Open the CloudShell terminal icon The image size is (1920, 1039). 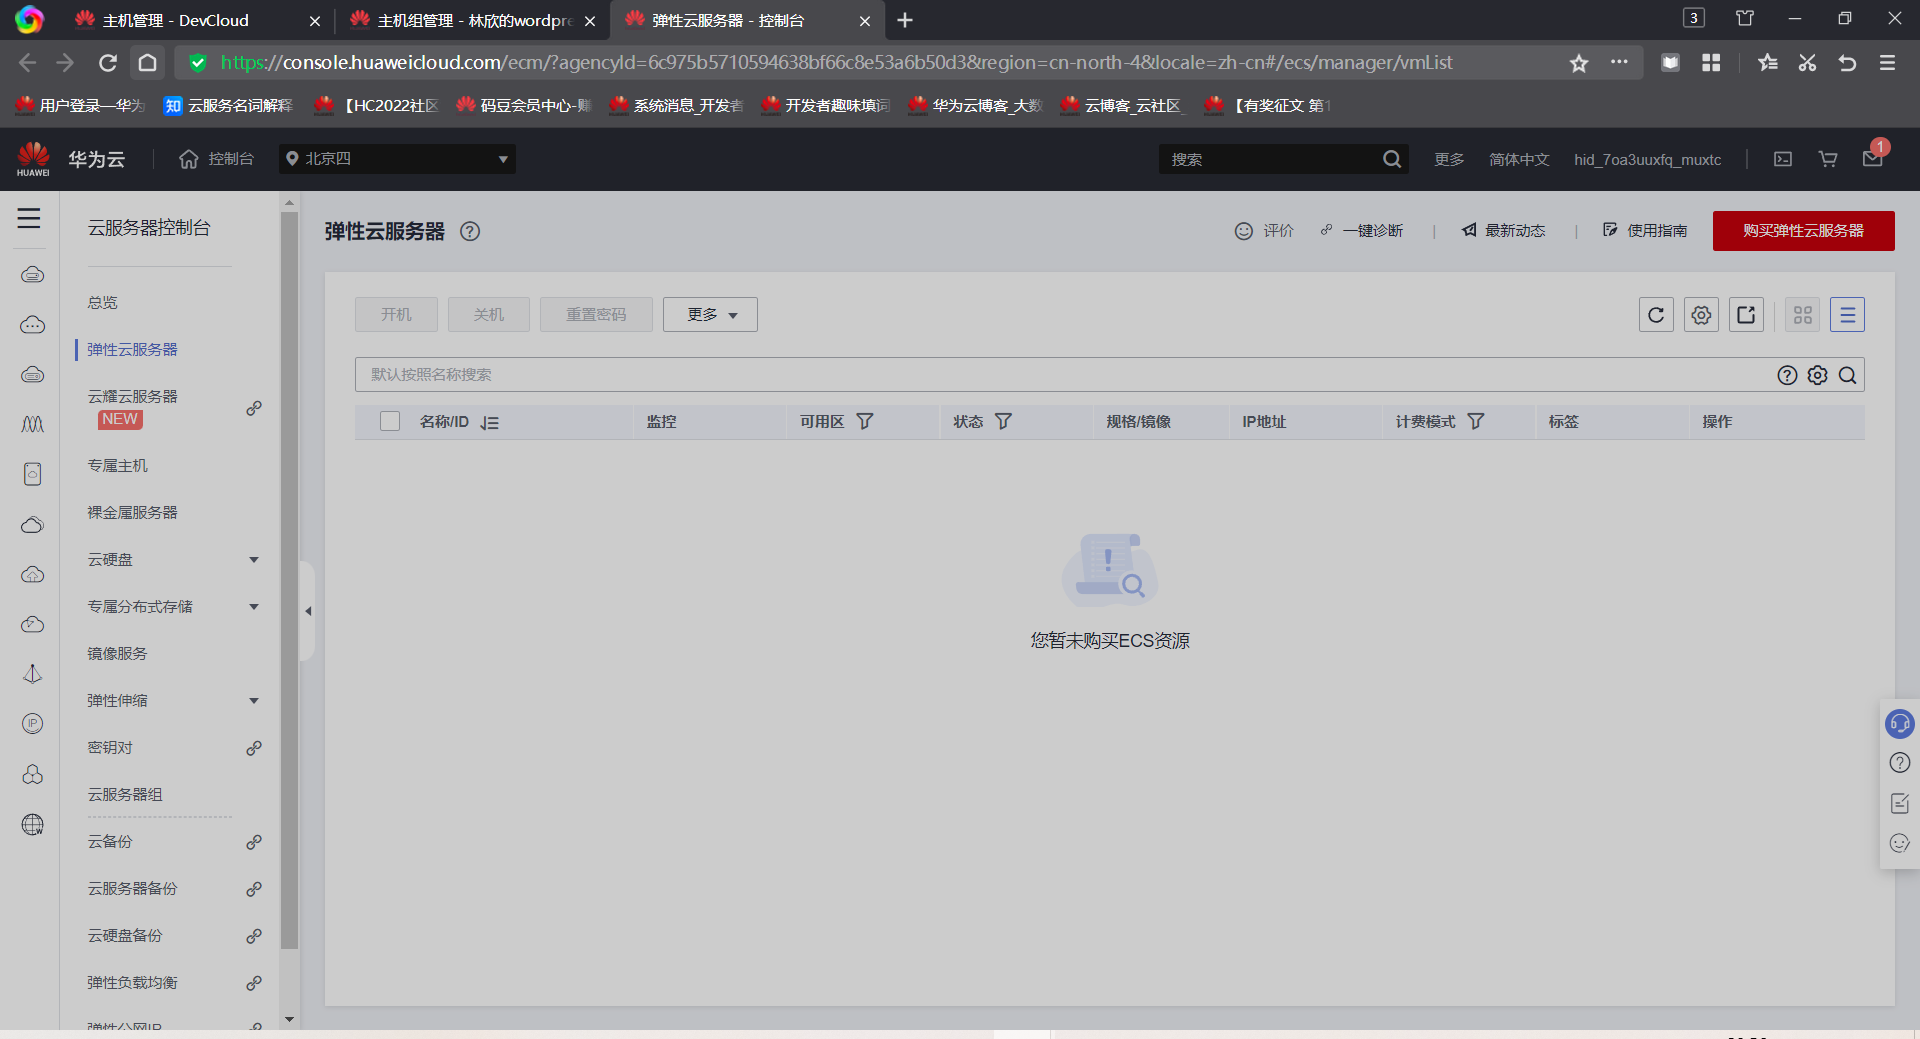(x=1783, y=159)
